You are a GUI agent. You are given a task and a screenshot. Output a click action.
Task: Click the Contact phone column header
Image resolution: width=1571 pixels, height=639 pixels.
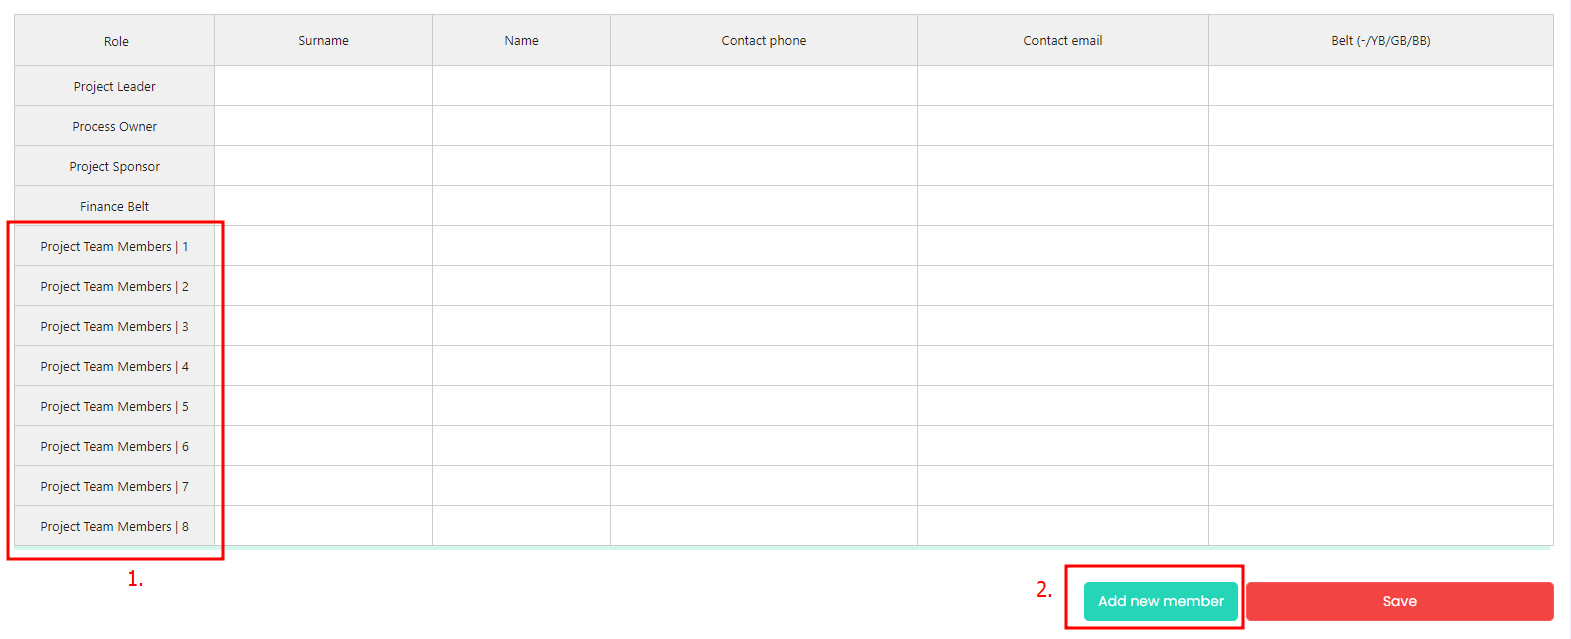click(764, 41)
